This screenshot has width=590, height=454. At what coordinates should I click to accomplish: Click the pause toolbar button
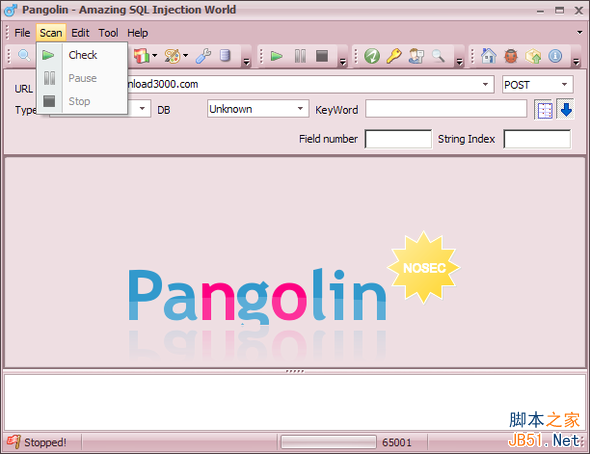[300, 56]
